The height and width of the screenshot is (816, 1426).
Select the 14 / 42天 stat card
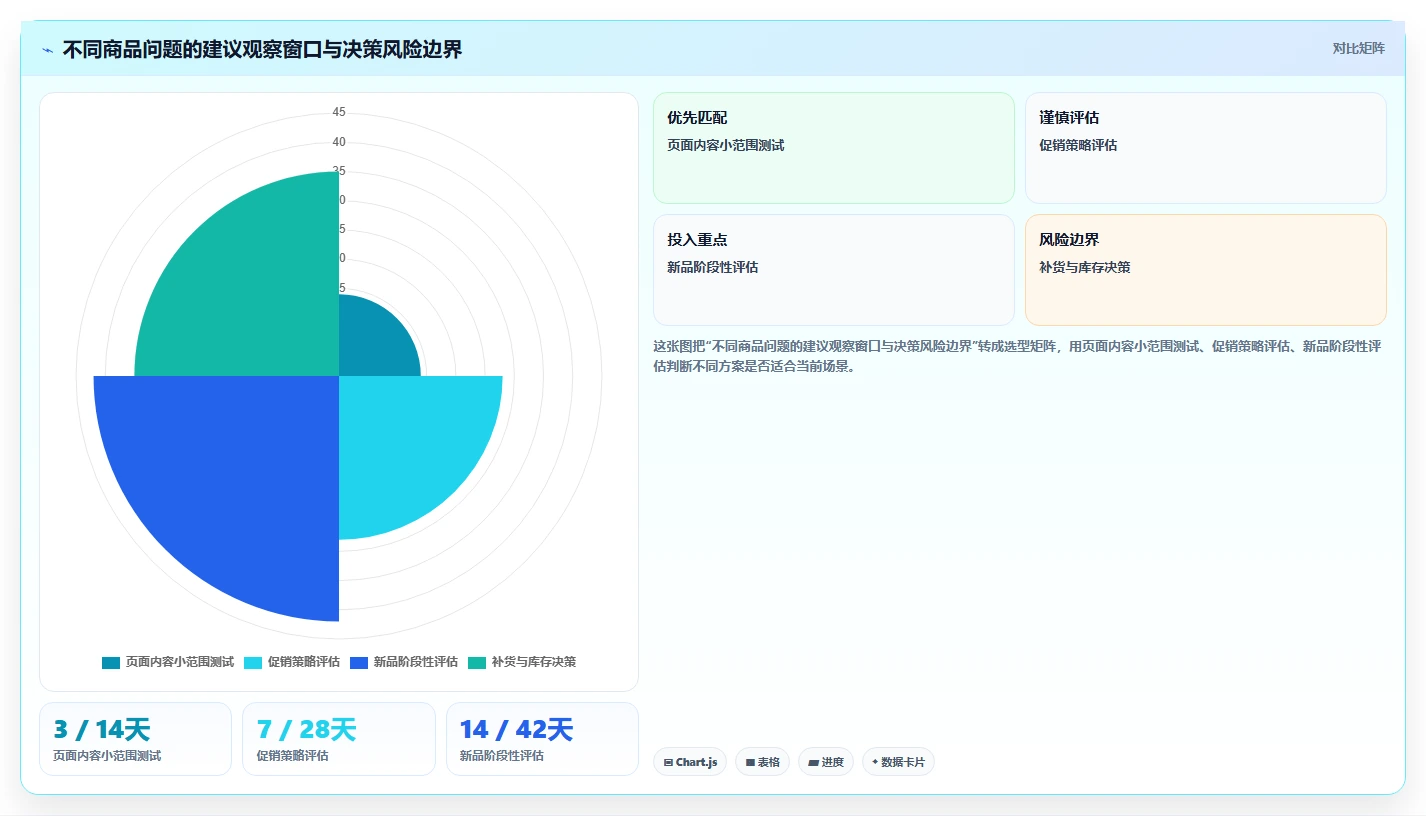pos(542,739)
